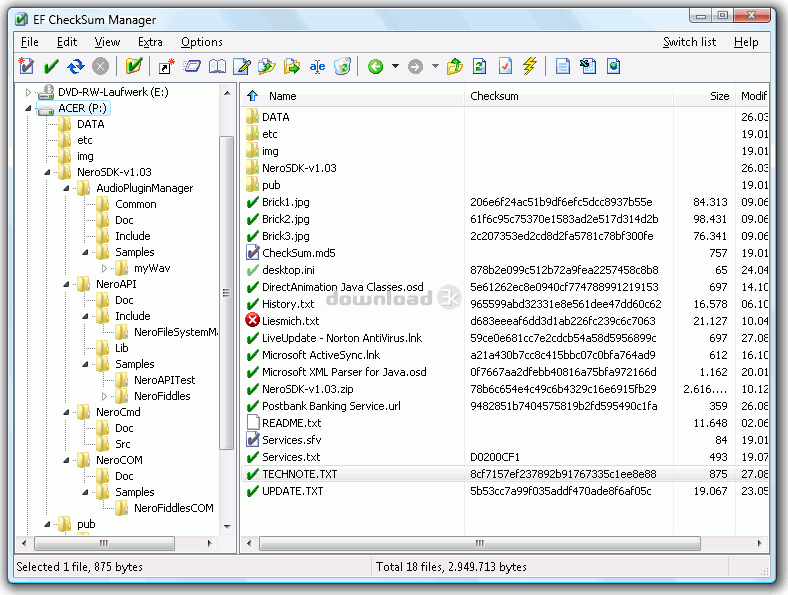Sort by the Checksum column header
The height and width of the screenshot is (595, 788).
pyautogui.click(x=568, y=96)
